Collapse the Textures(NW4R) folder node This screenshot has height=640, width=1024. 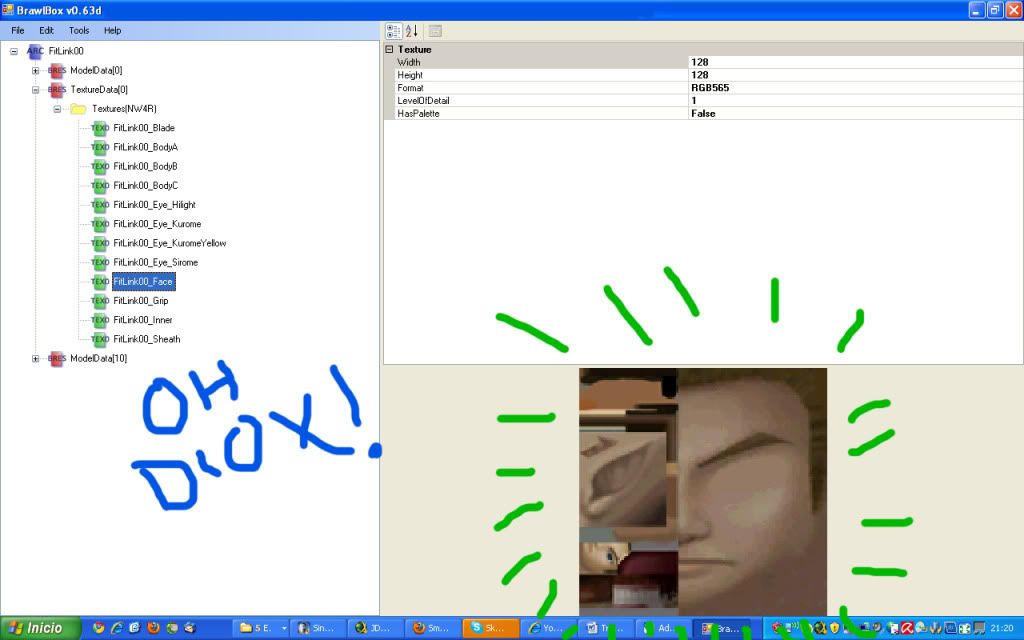pyautogui.click(x=57, y=109)
